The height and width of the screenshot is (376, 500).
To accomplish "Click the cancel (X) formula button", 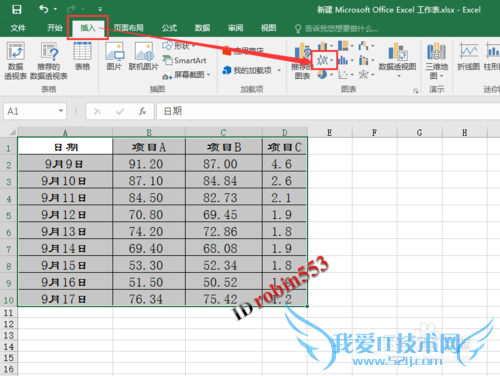I will tap(97, 111).
